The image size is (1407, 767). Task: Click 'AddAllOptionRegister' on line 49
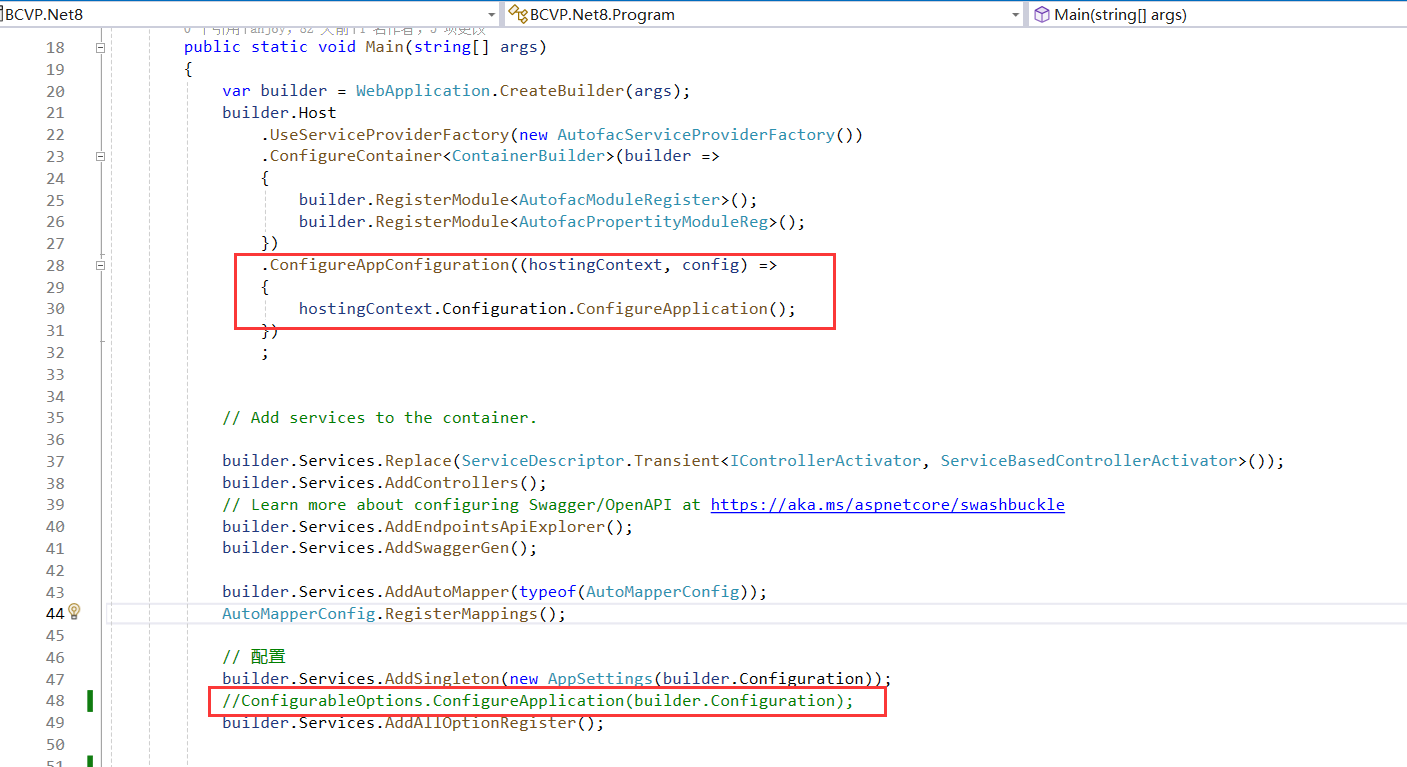(481, 722)
